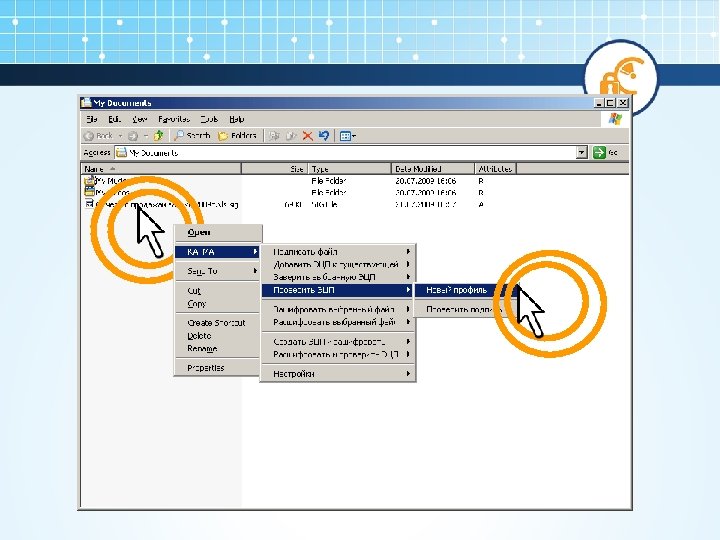
Task: Open Properties from the context menu
Action: click(x=218, y=368)
